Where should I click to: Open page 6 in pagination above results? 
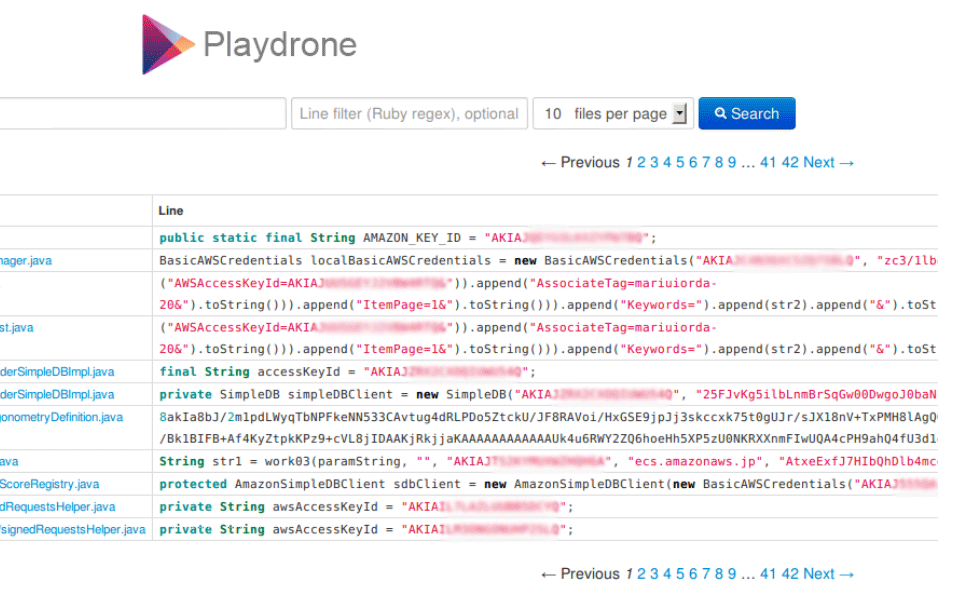(x=693, y=163)
